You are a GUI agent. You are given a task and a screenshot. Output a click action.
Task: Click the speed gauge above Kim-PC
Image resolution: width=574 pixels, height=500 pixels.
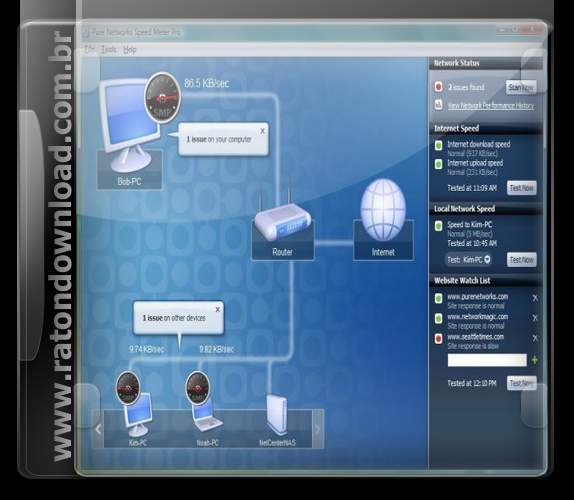click(x=128, y=387)
